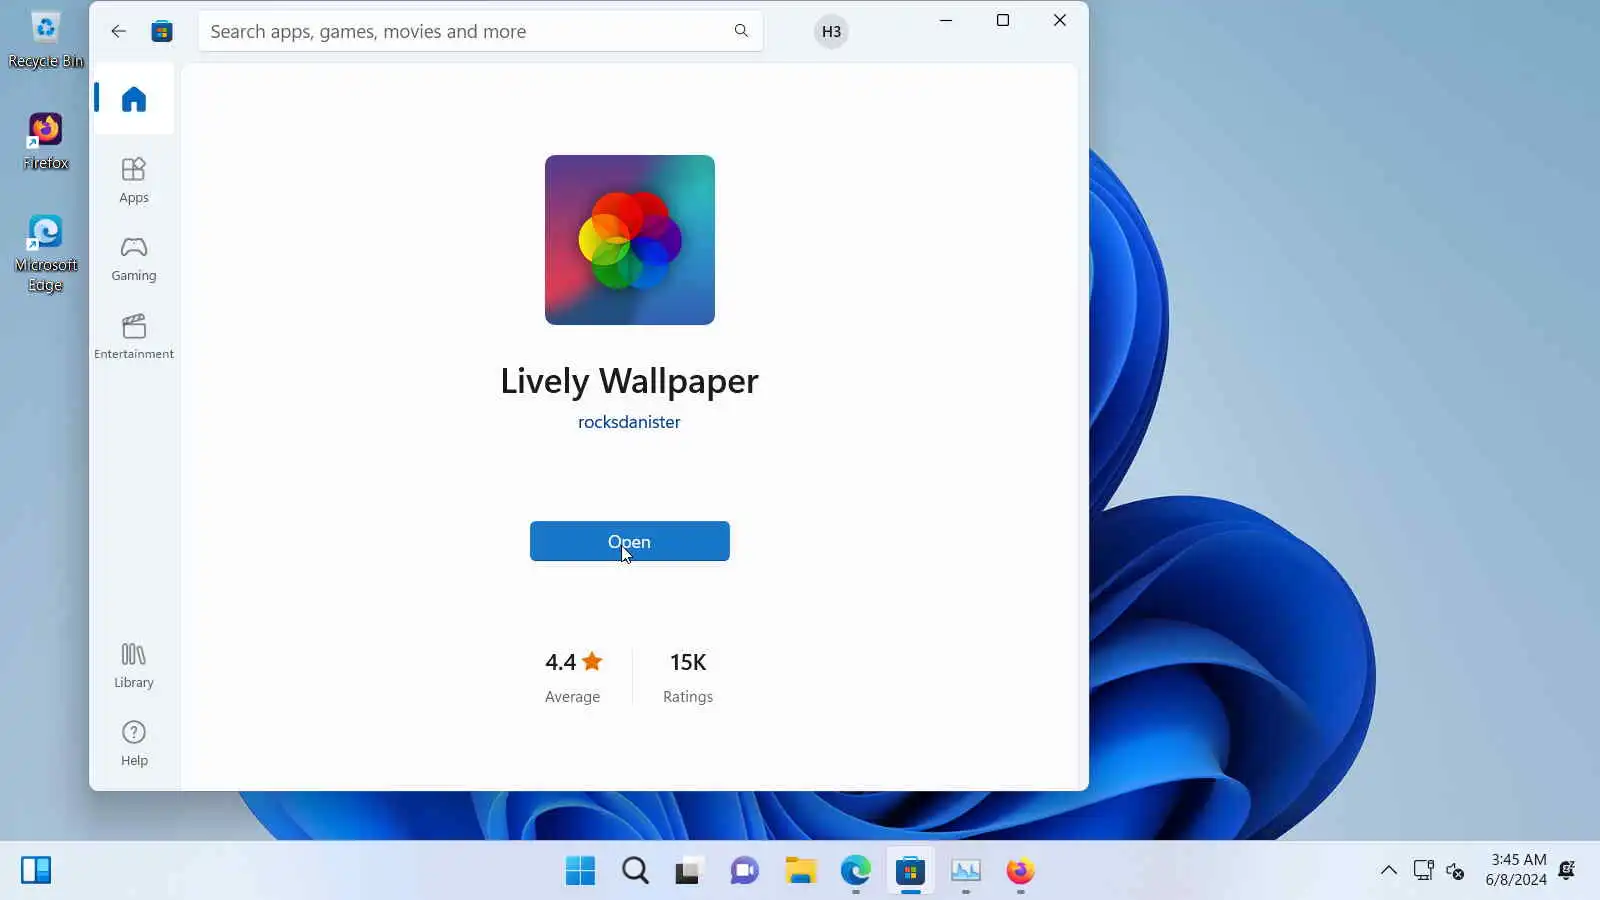1600x900 pixels.
Task: Select the Microsoft Edge desktop shortcut
Action: tap(46, 254)
